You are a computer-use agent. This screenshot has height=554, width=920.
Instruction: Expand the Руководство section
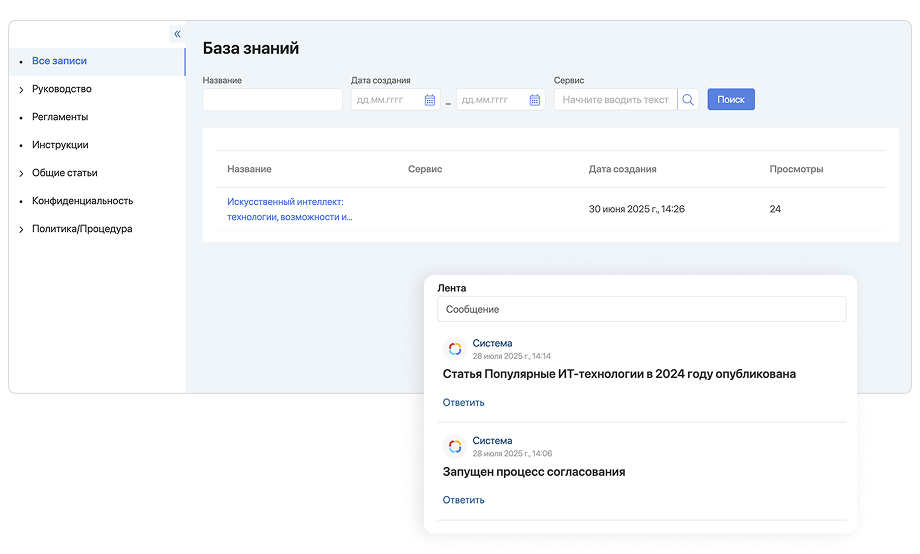click(x=21, y=90)
